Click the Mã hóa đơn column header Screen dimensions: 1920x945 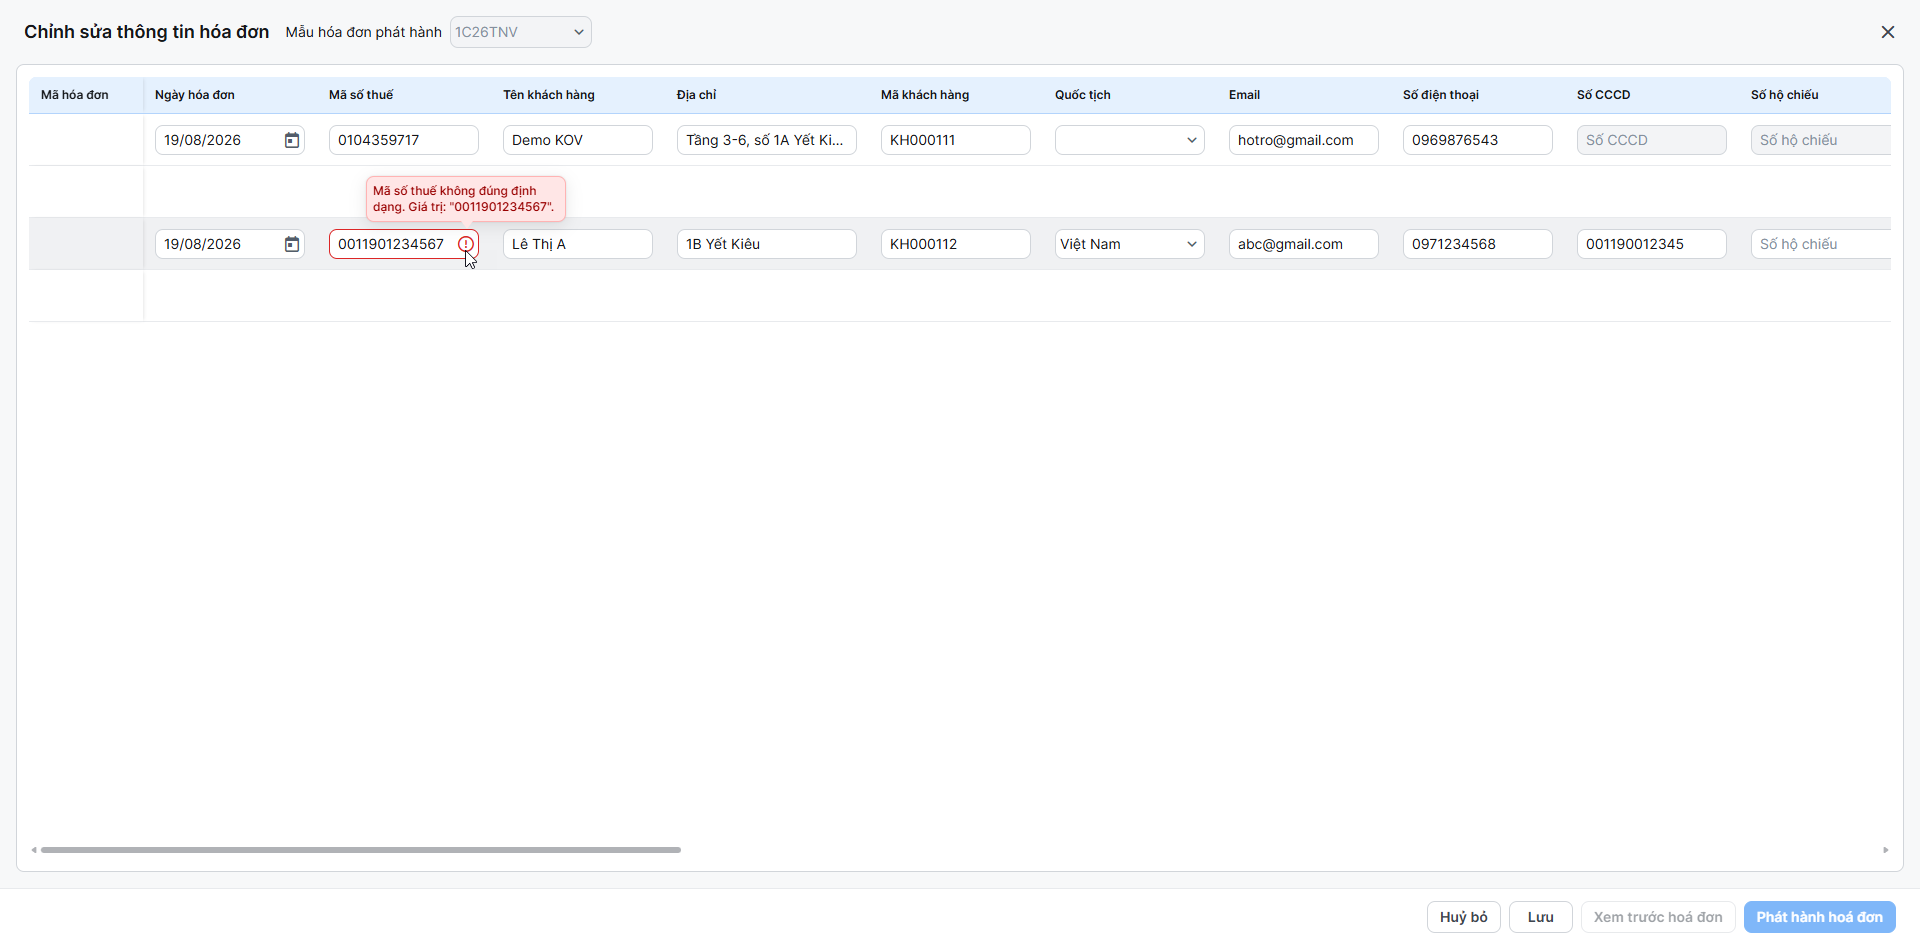click(75, 95)
